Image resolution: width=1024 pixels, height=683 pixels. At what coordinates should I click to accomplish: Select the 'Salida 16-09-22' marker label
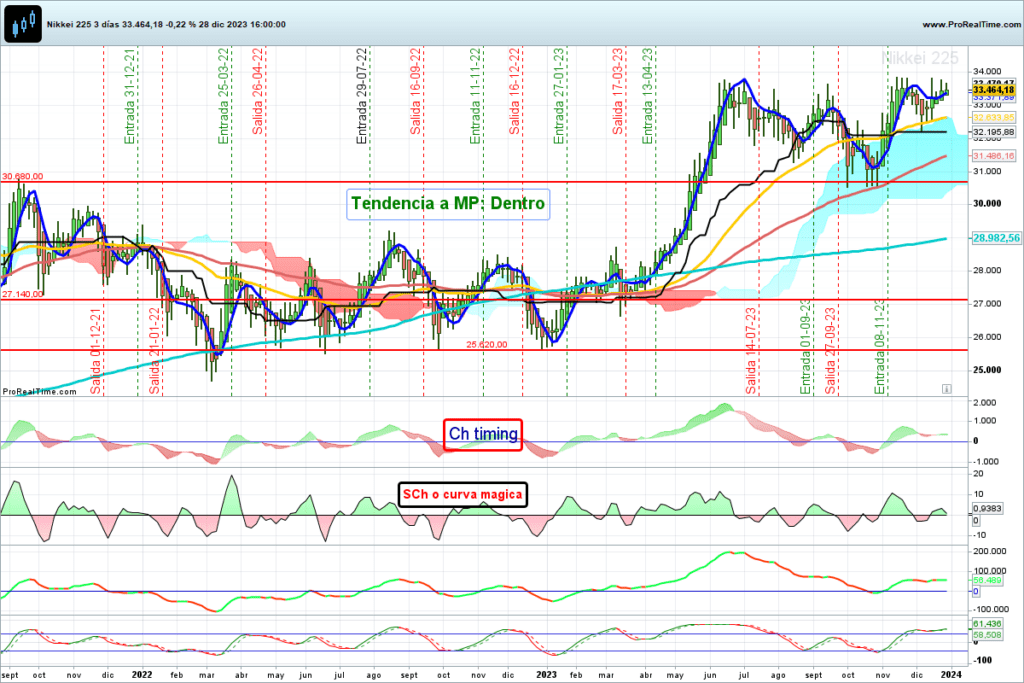[415, 91]
